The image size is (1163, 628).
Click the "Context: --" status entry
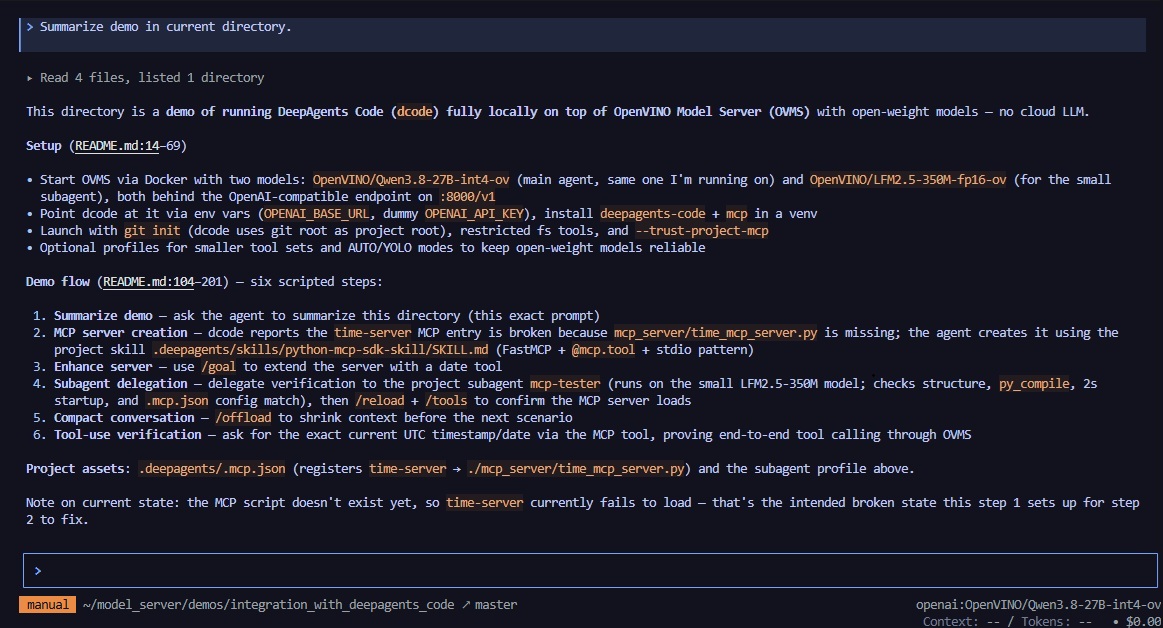click(961, 621)
